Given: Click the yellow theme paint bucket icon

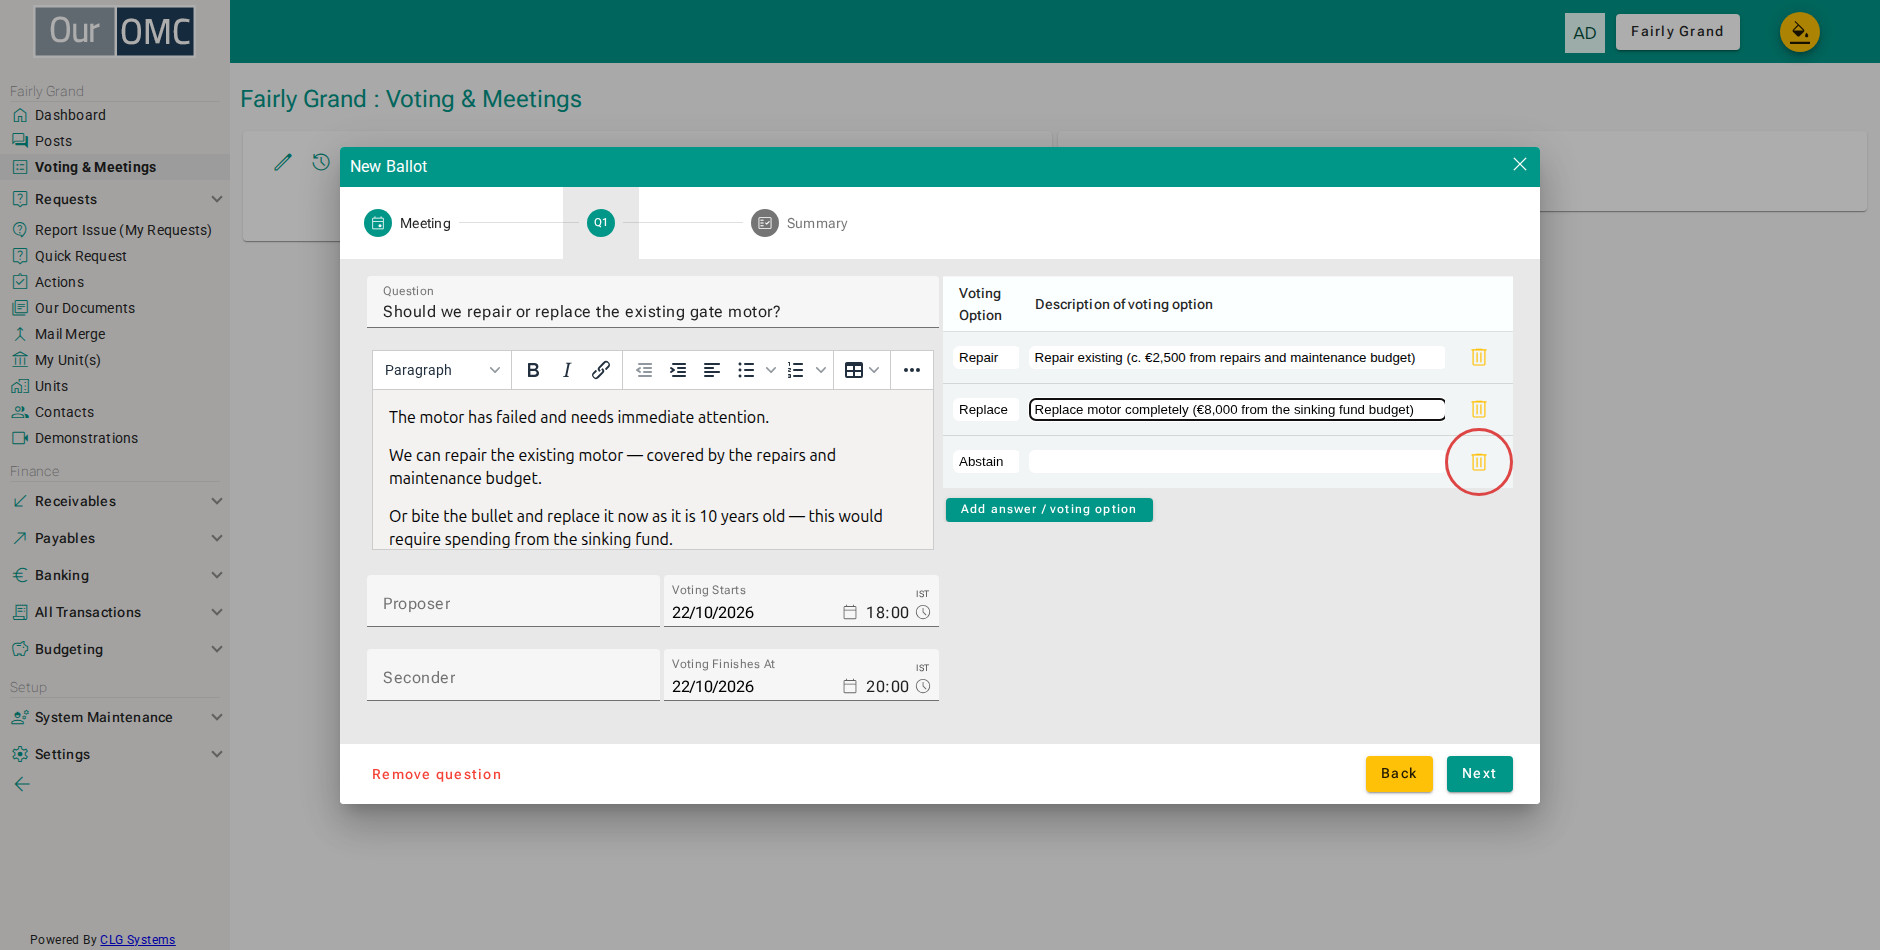Looking at the screenshot, I should [1799, 32].
